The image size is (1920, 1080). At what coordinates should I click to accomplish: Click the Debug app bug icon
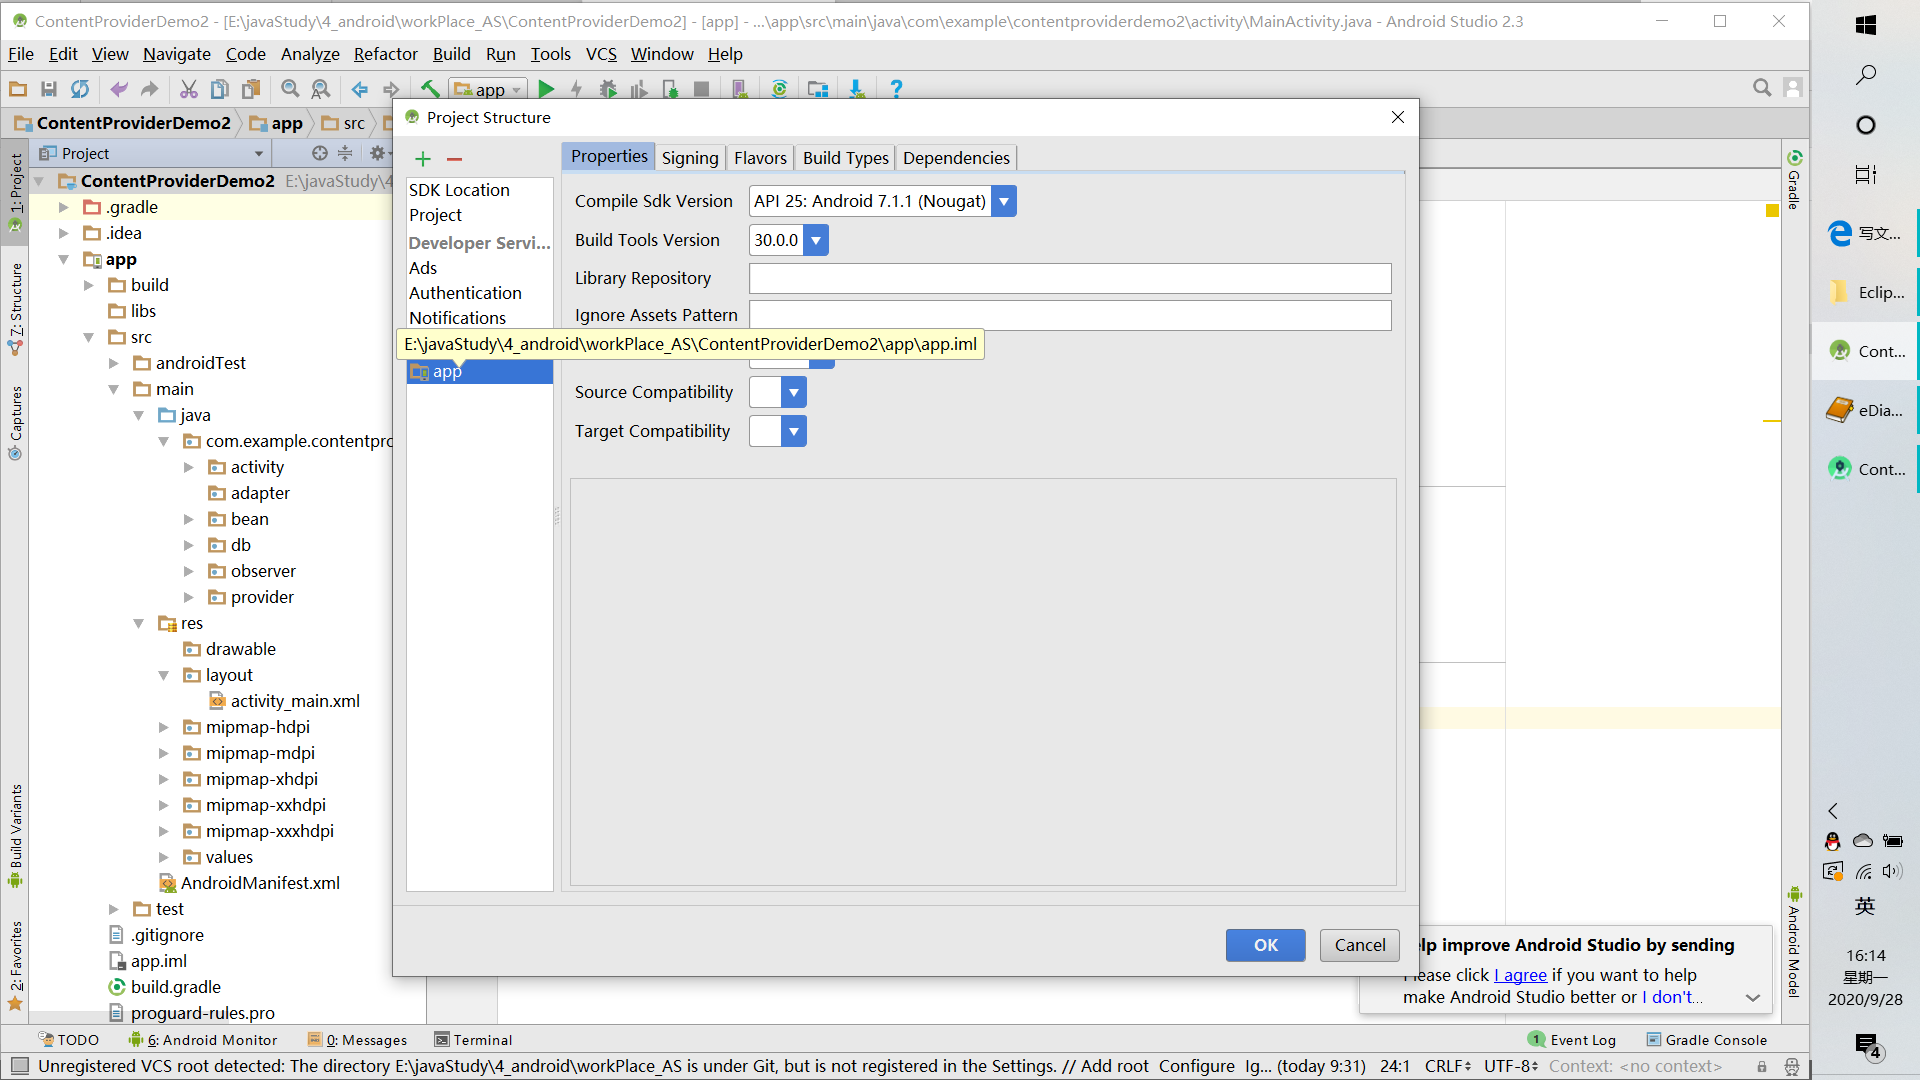608,89
